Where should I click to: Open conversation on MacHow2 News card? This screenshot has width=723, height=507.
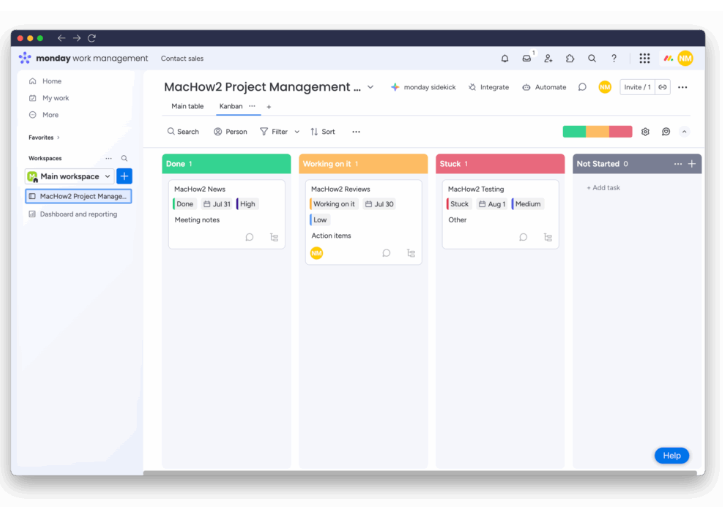(x=249, y=238)
